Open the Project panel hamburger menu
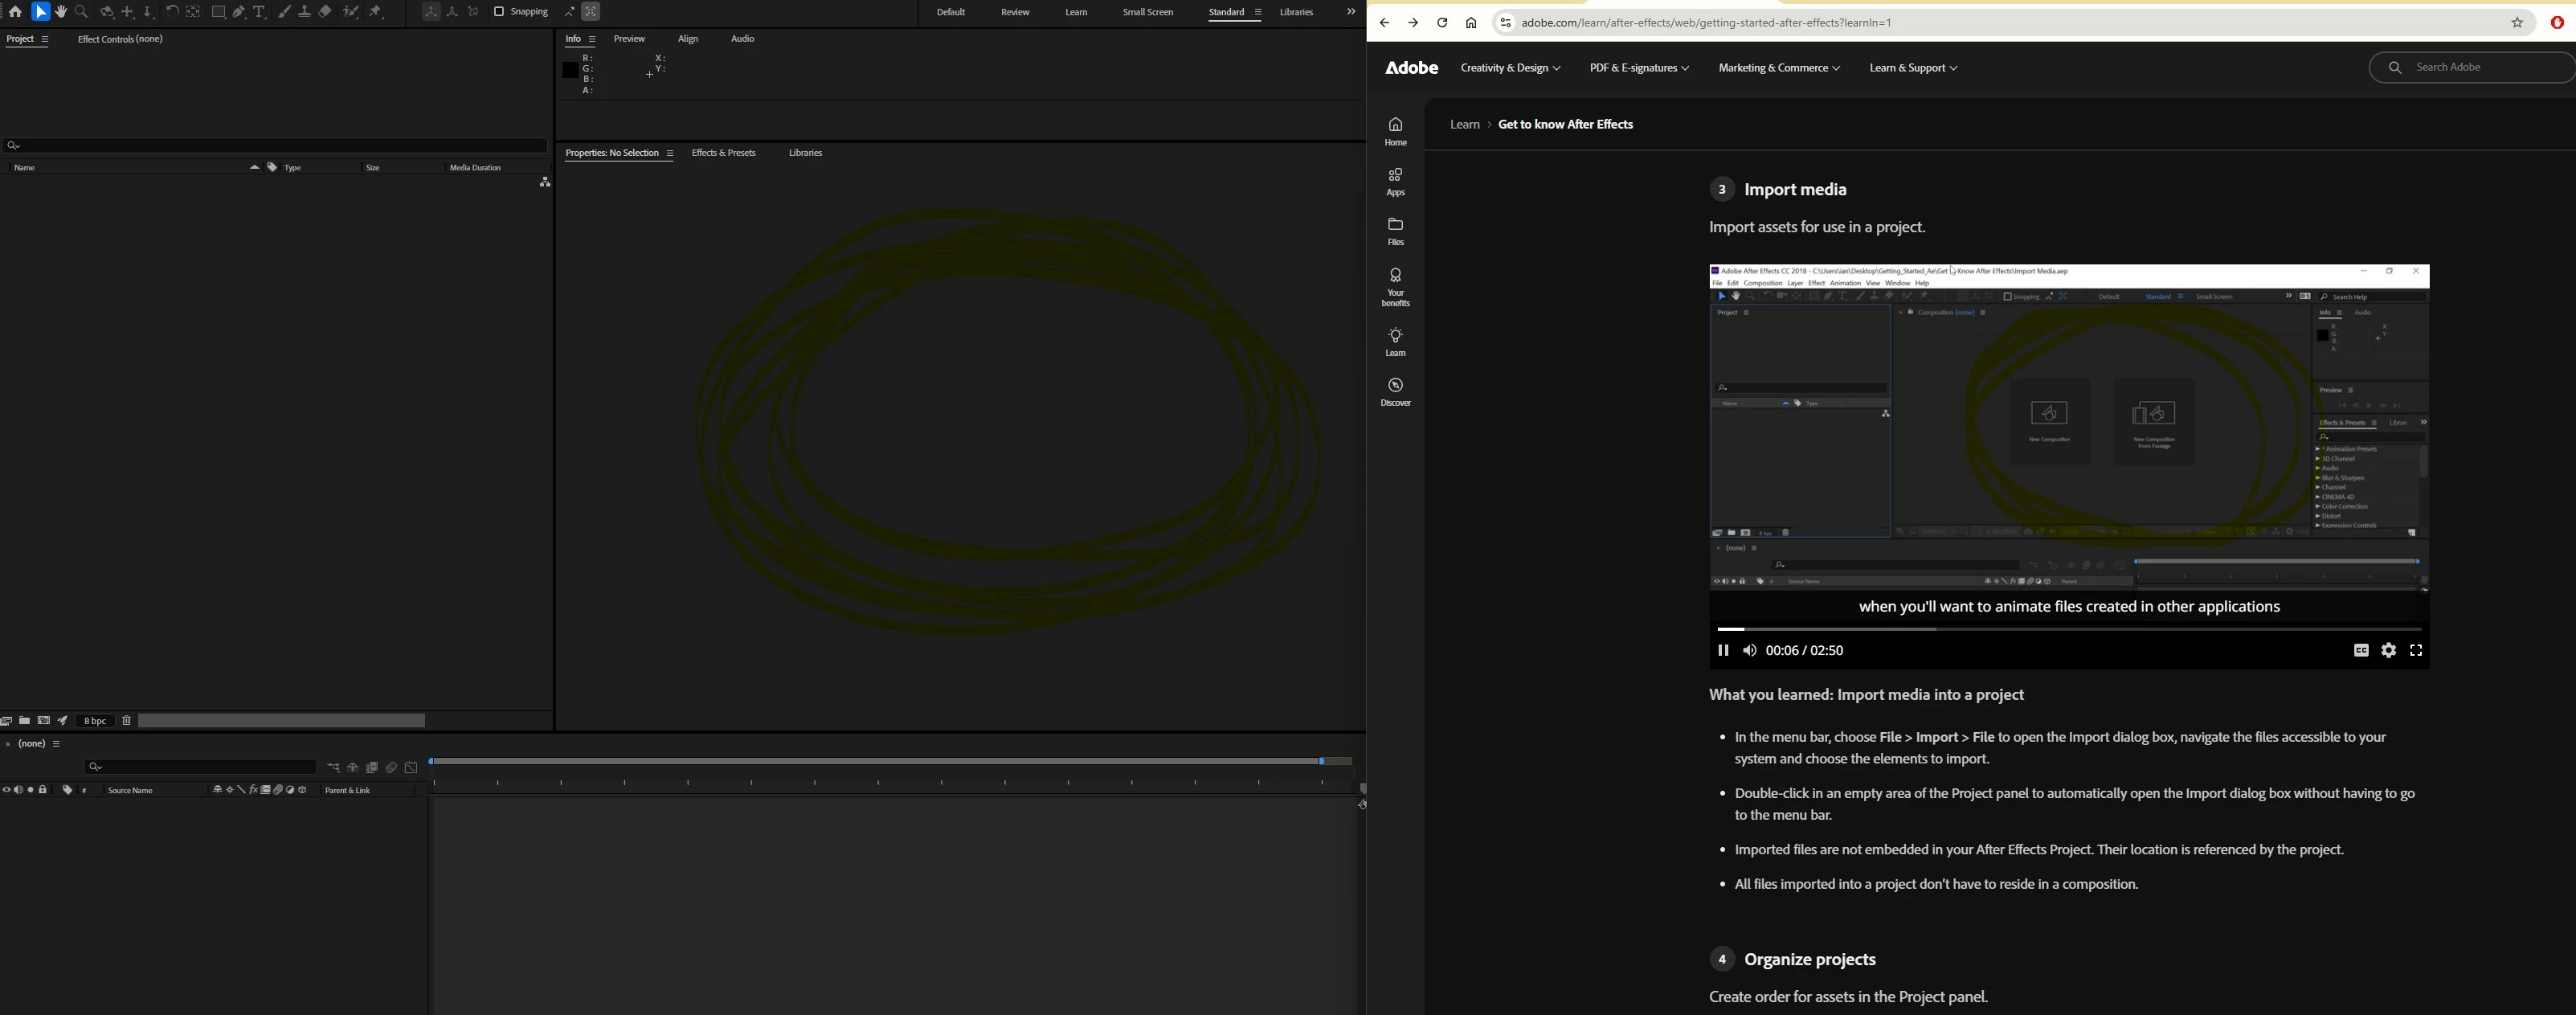Viewport: 2576px width, 1015px height. 45,39
